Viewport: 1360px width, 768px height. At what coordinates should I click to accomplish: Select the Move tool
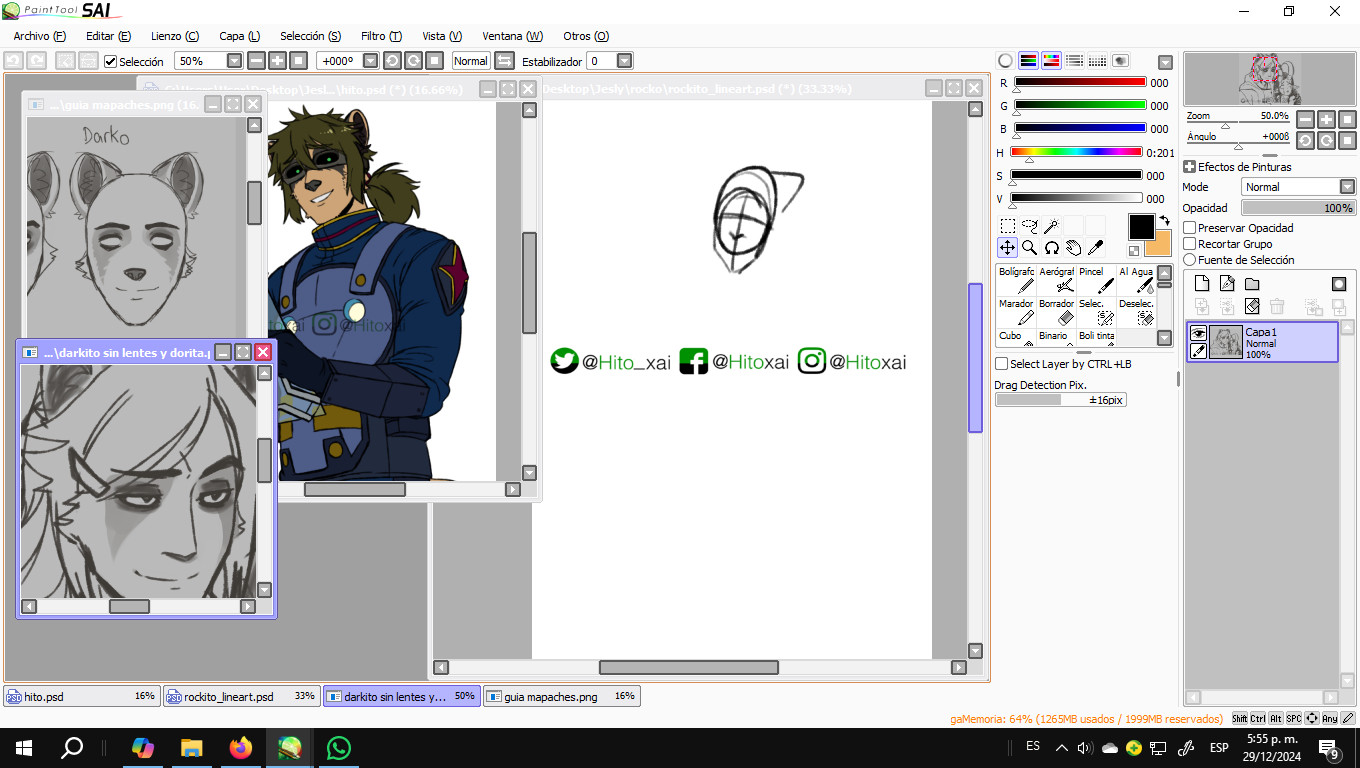(1008, 248)
